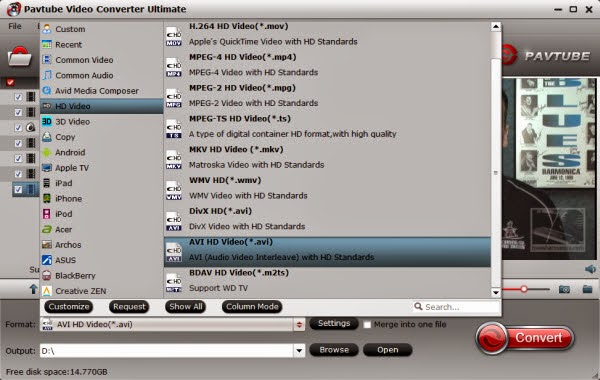Screen dimensions: 600x380
Task: Take a snapshot with the camera icon
Action: pyautogui.click(x=564, y=289)
